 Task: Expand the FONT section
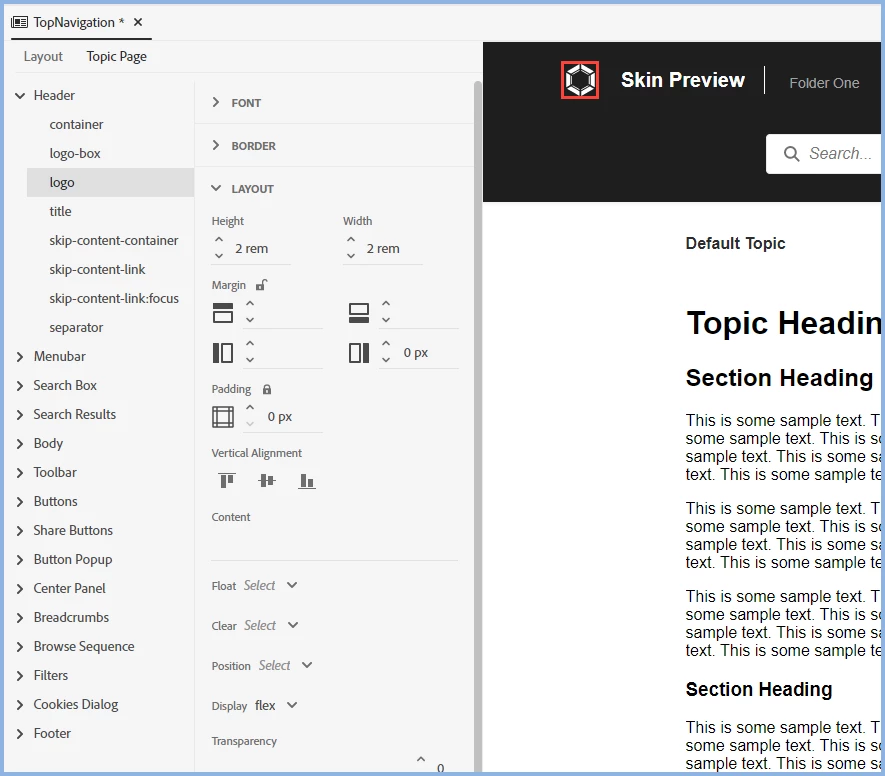215,102
